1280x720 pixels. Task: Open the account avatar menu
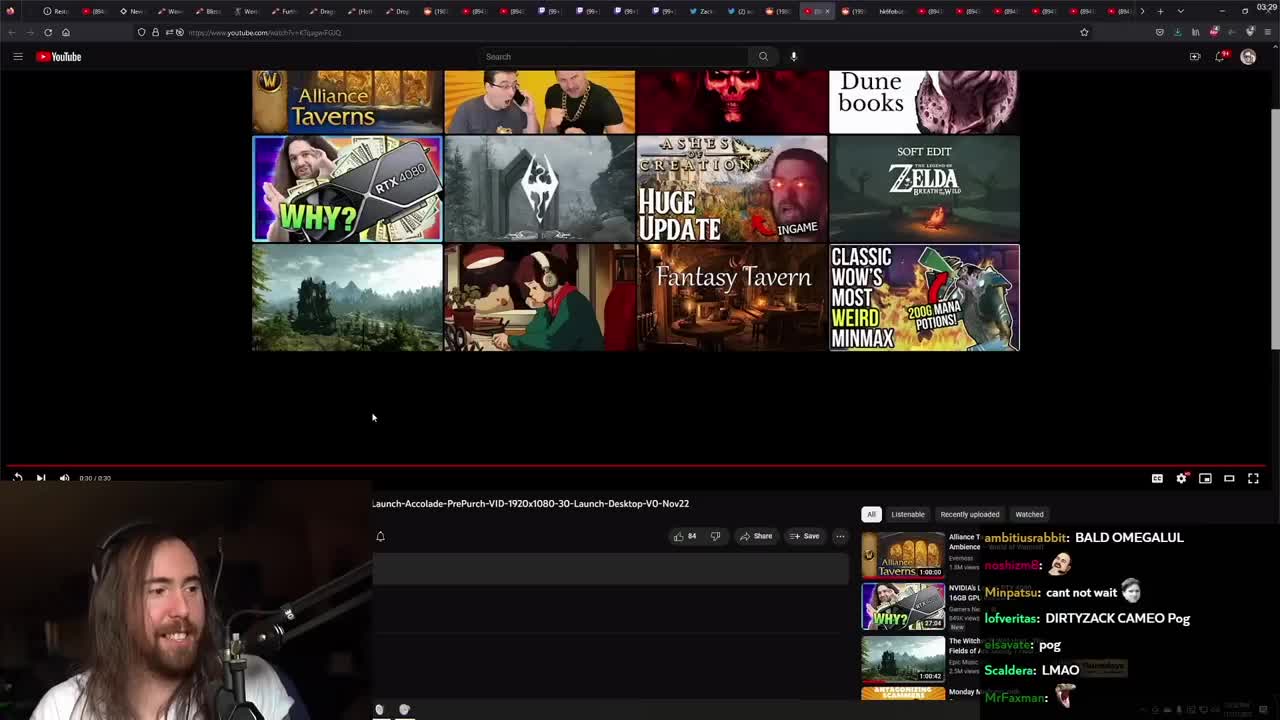point(1248,57)
